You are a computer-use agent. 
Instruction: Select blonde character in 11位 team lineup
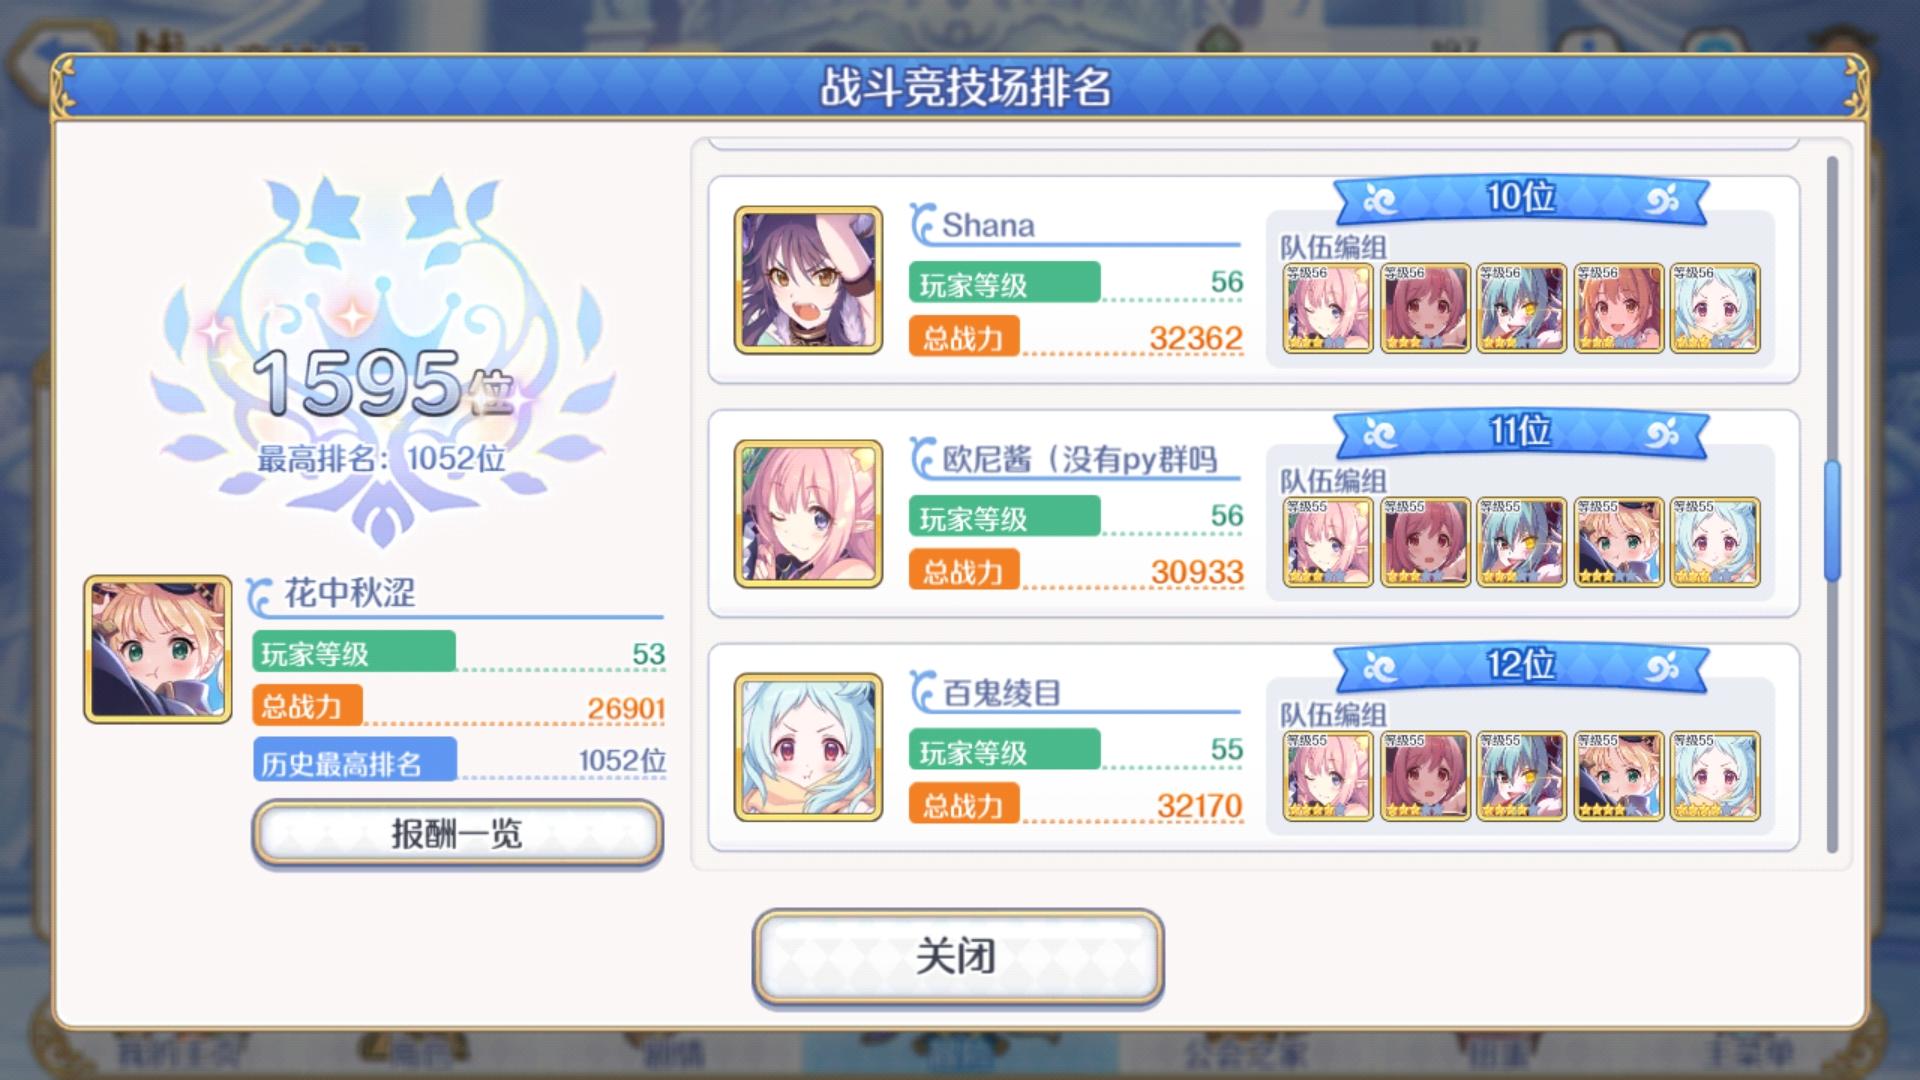[1618, 542]
